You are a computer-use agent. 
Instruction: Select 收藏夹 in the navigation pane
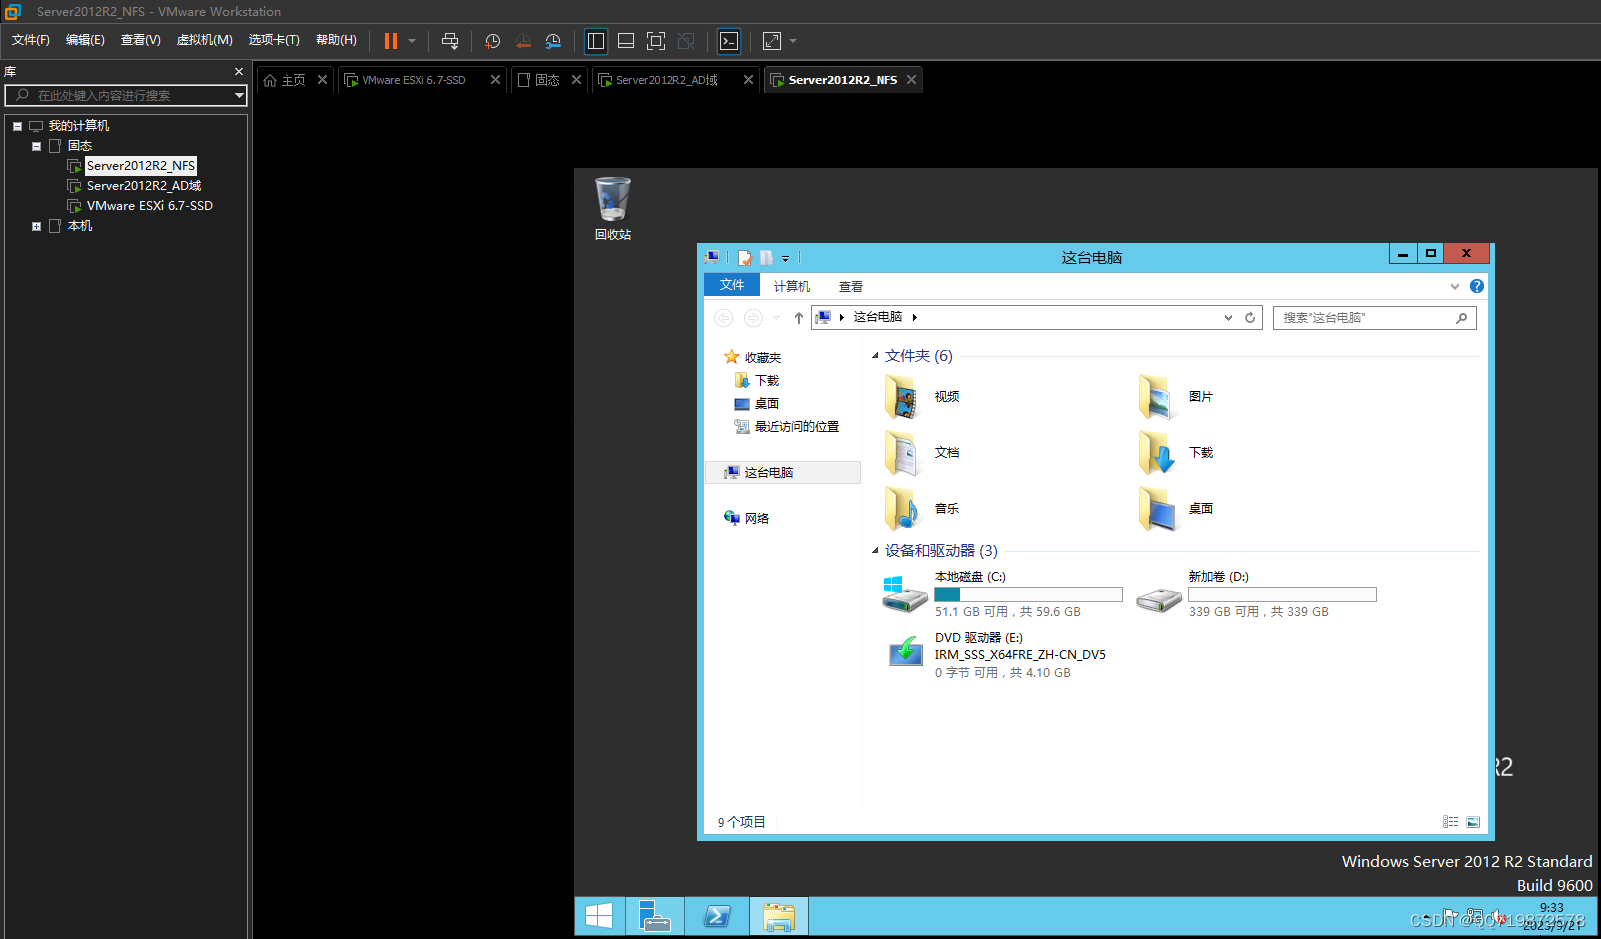(x=753, y=357)
